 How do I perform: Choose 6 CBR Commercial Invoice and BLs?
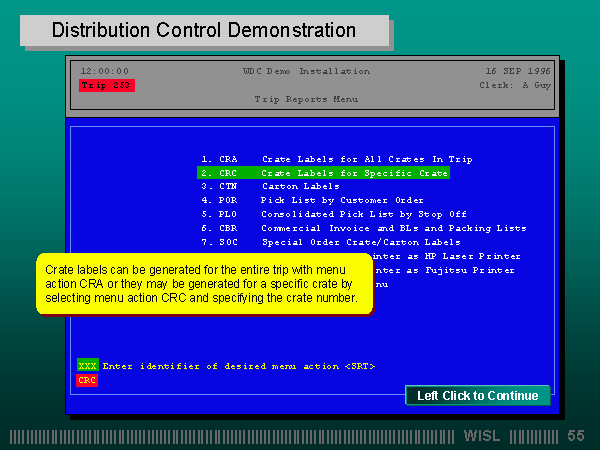pyautogui.click(x=364, y=228)
